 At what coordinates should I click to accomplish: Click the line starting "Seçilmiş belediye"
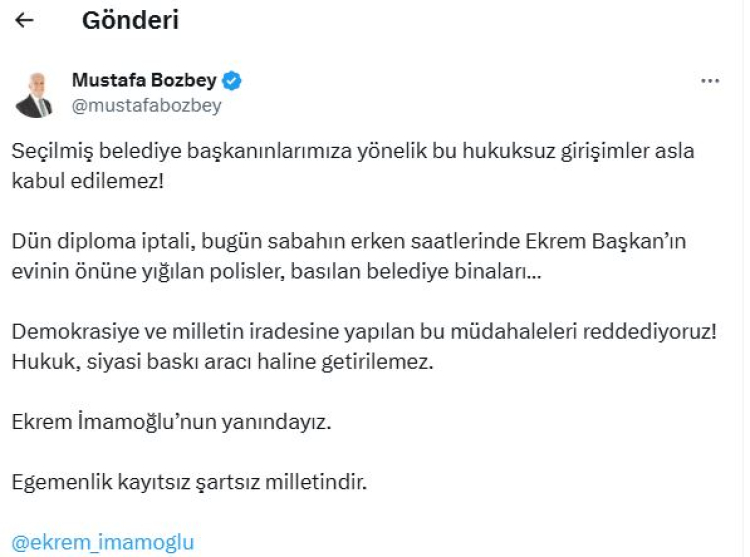tap(353, 151)
